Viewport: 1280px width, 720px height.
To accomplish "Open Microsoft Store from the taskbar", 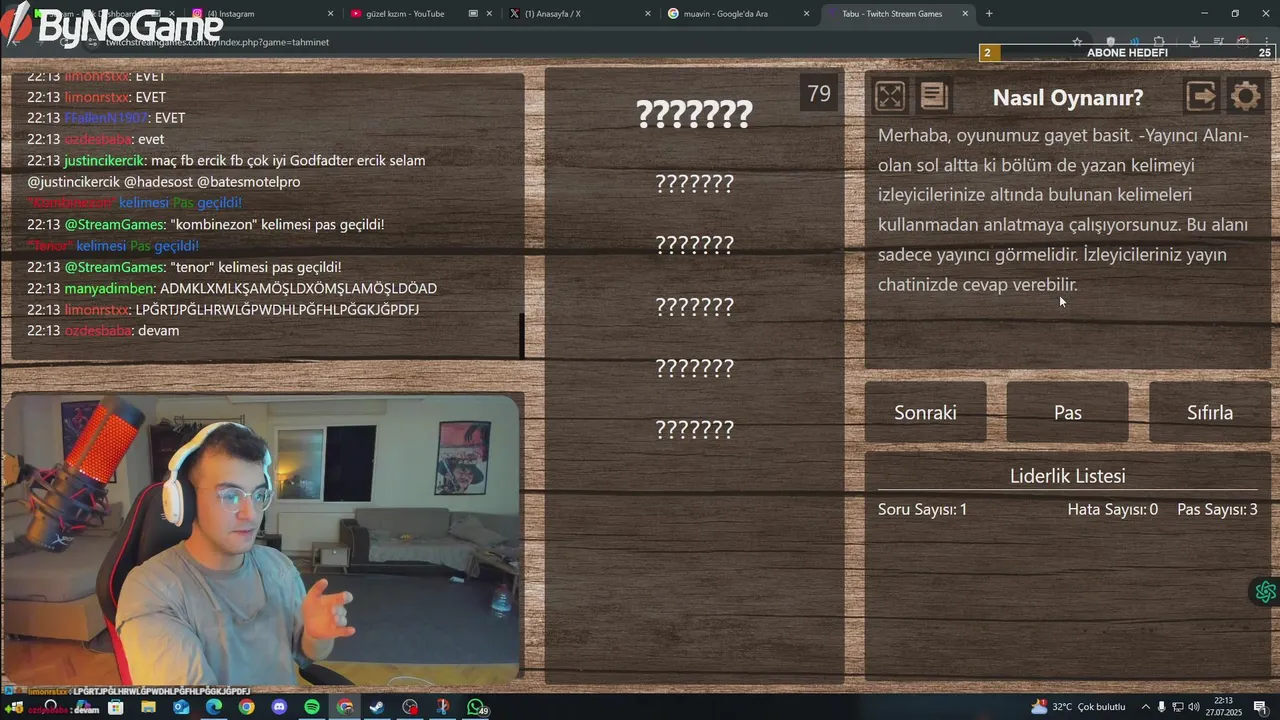I will click(x=116, y=707).
